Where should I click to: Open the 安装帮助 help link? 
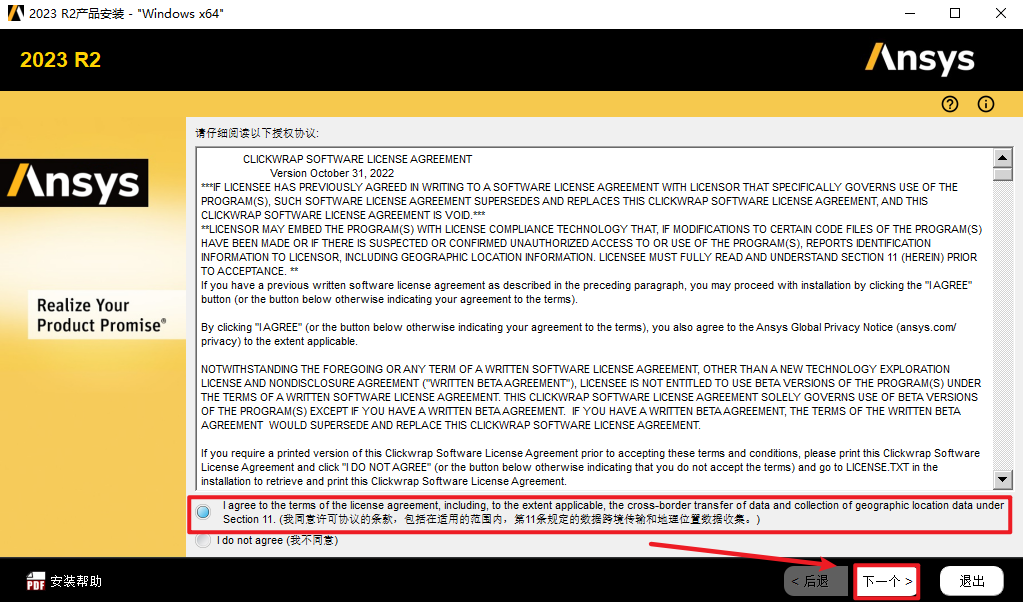(x=75, y=581)
